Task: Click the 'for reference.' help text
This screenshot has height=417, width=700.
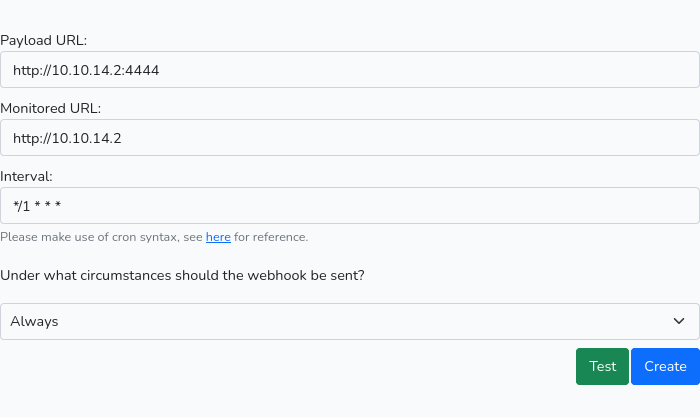Action: pos(271,237)
